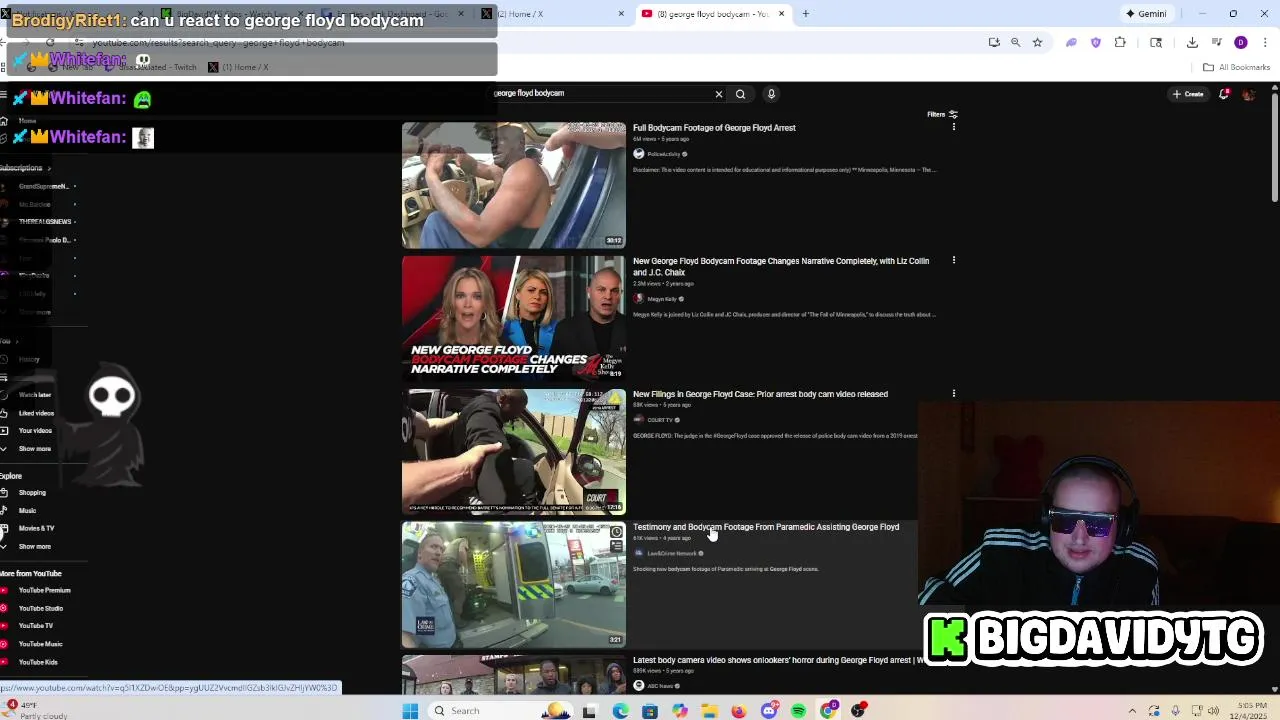The width and height of the screenshot is (1280, 720).
Task: Open YouTube Studio in sidebar
Action: point(40,608)
